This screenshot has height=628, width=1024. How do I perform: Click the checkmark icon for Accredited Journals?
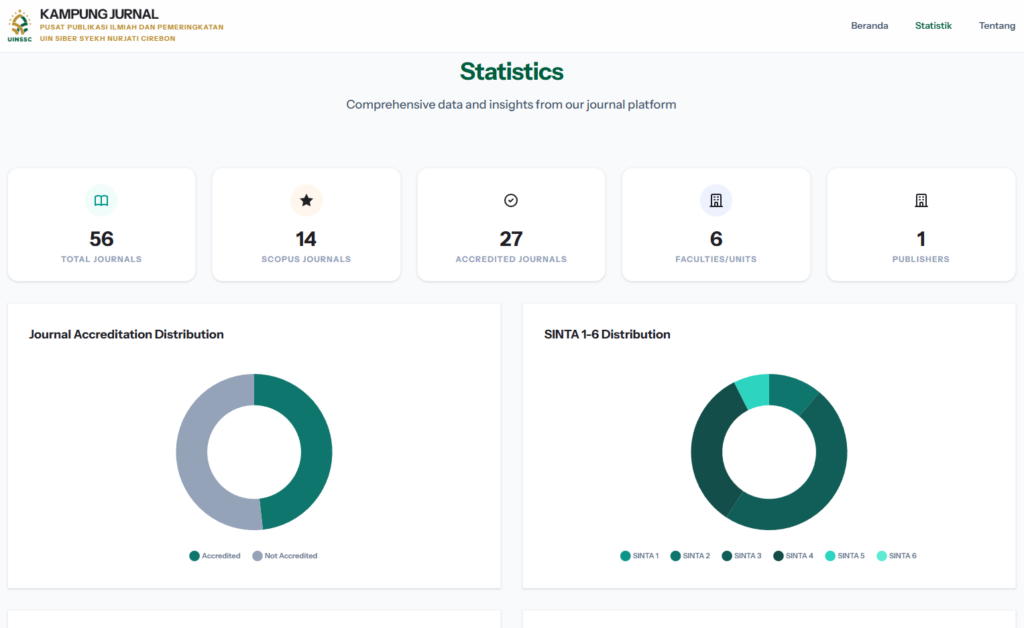pos(511,200)
